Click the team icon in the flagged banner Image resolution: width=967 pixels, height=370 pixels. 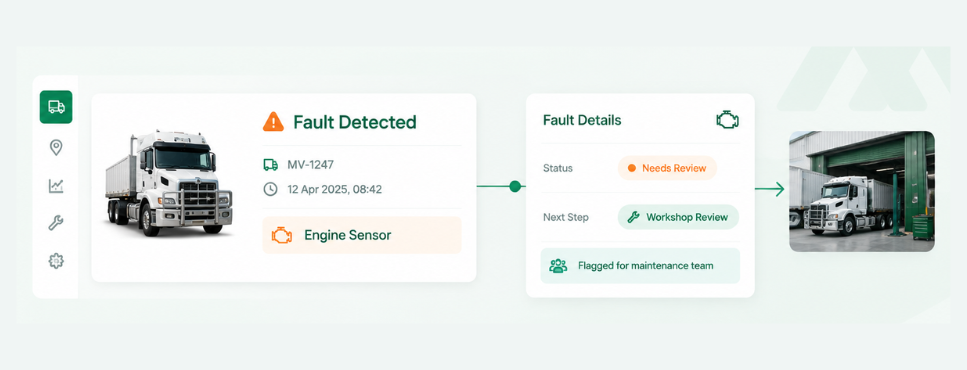pos(558,266)
